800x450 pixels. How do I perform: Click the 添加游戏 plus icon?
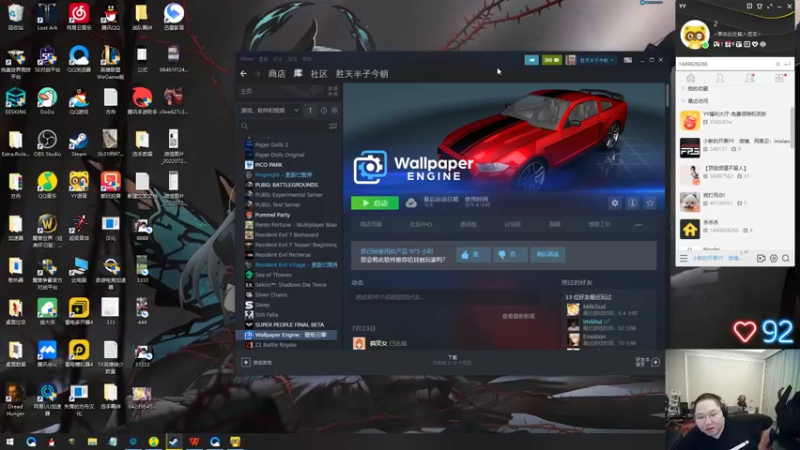coord(245,362)
